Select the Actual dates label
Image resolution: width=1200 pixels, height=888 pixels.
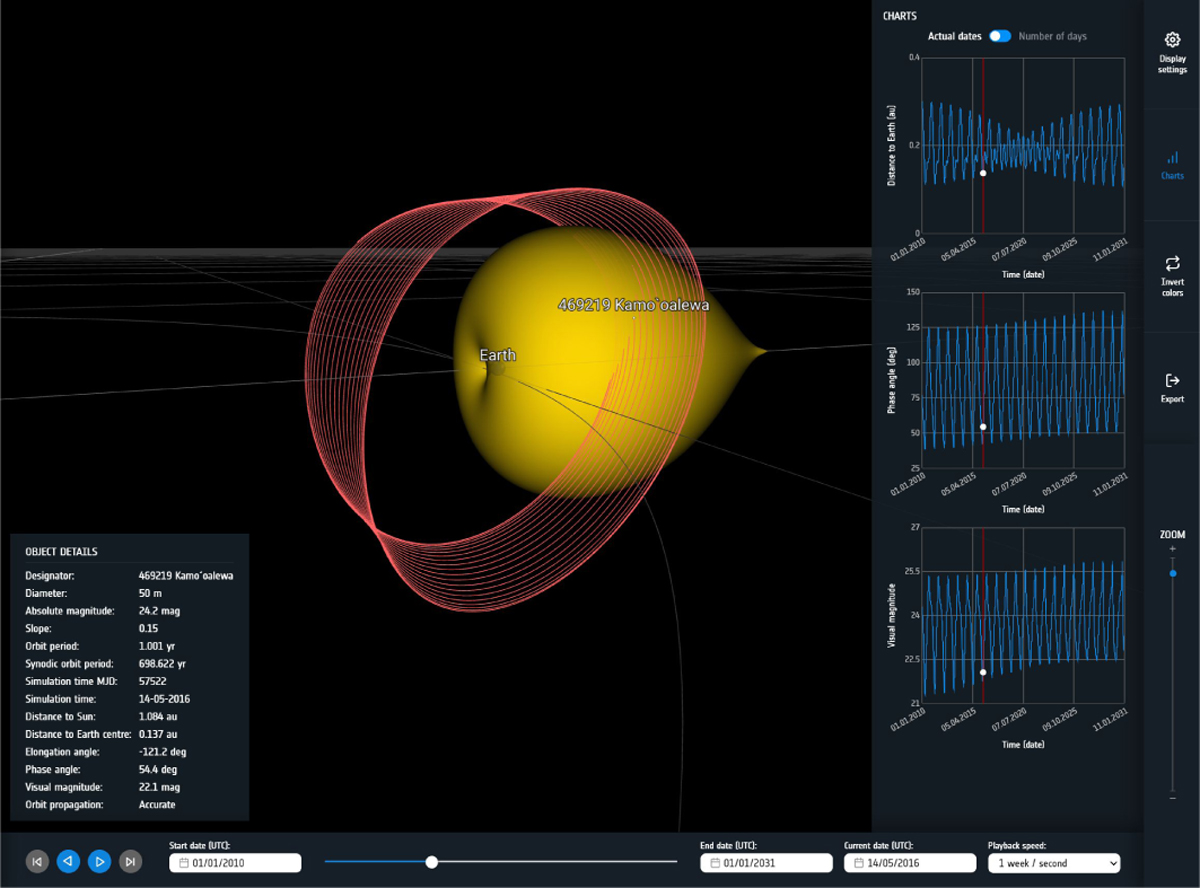tap(954, 36)
